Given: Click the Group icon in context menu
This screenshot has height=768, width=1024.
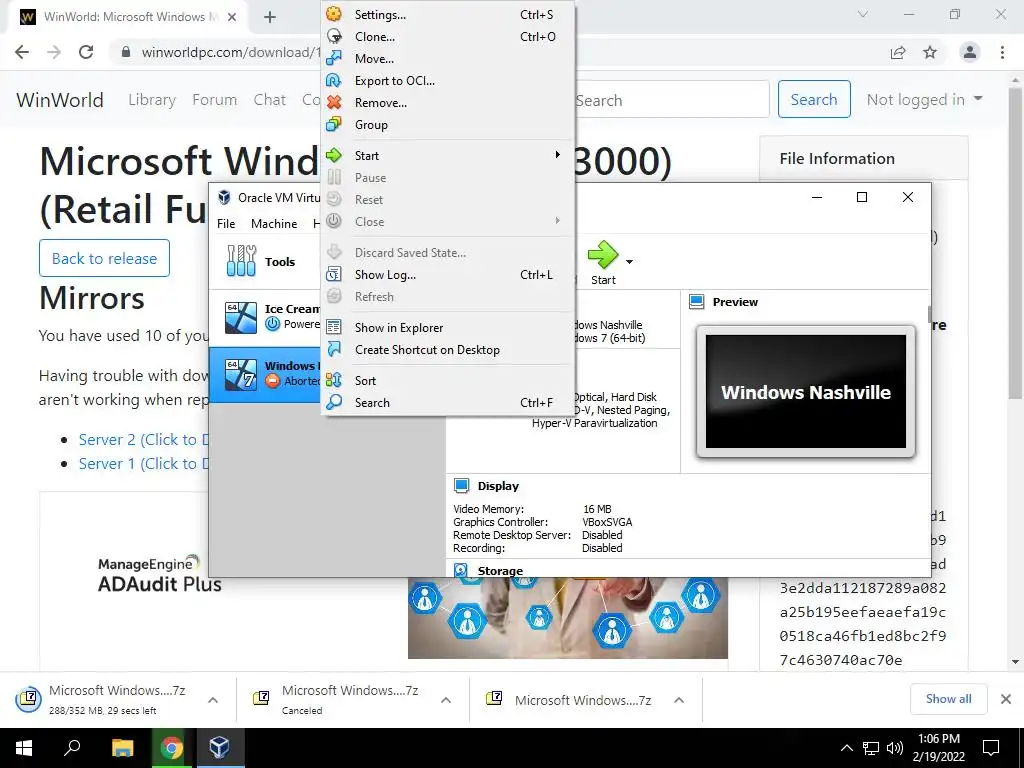Looking at the screenshot, I should click(x=334, y=124).
